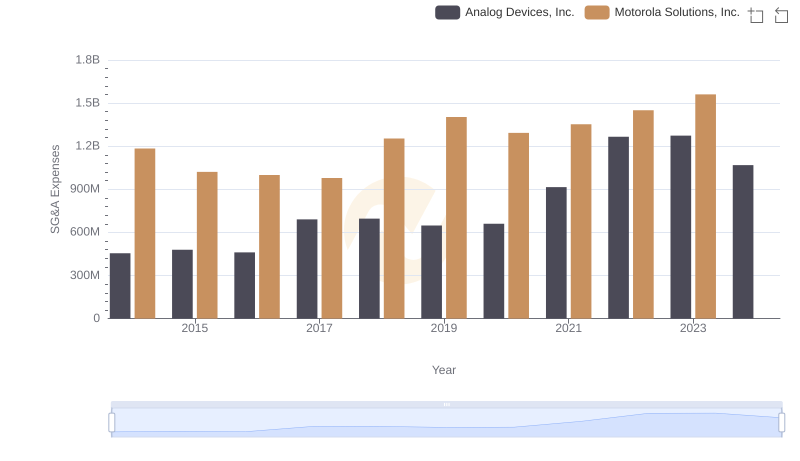Select the left handle of the zoom slider
Screen dimensions: 800x461
pos(112,422)
